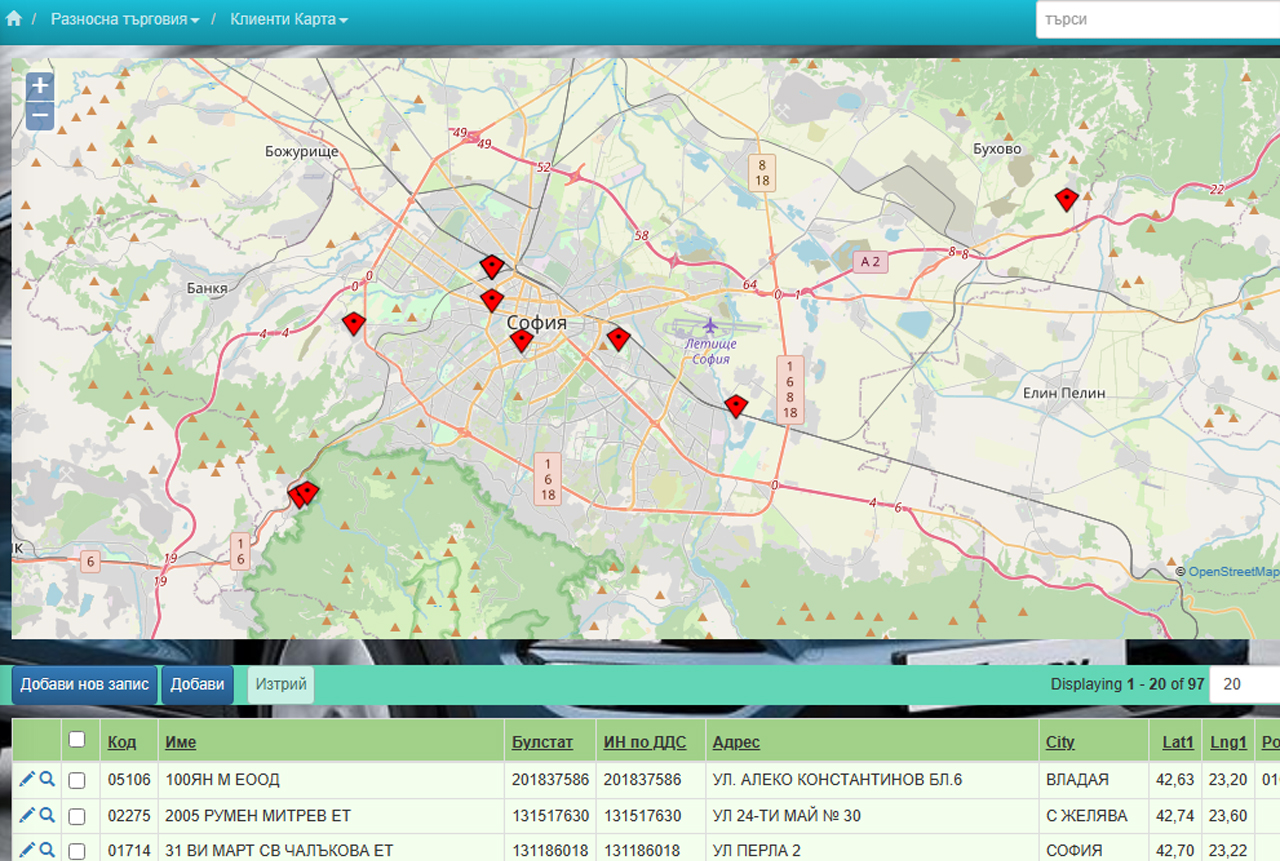The width and height of the screenshot is (1280, 861).
Task: Check the box for row 01714
Action: coord(77,851)
